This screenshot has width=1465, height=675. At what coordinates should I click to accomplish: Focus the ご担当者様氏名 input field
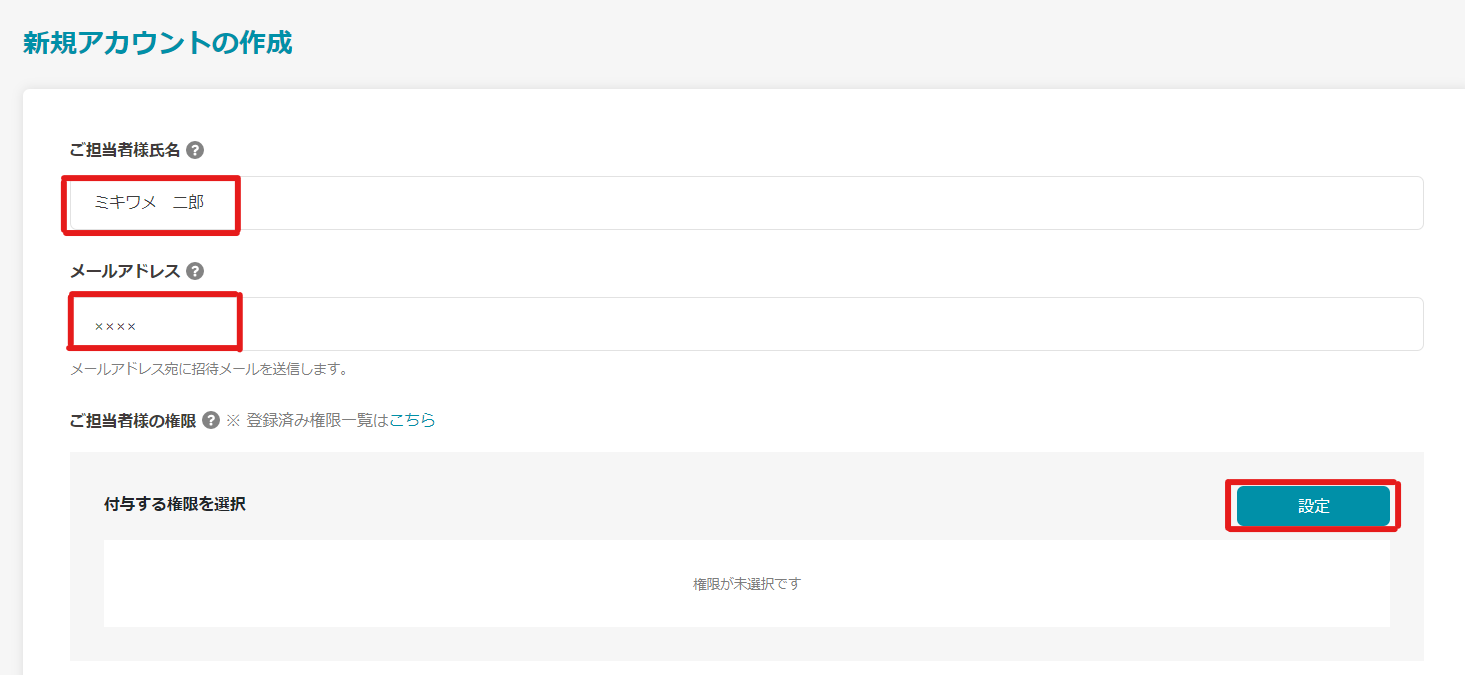tap(800, 203)
